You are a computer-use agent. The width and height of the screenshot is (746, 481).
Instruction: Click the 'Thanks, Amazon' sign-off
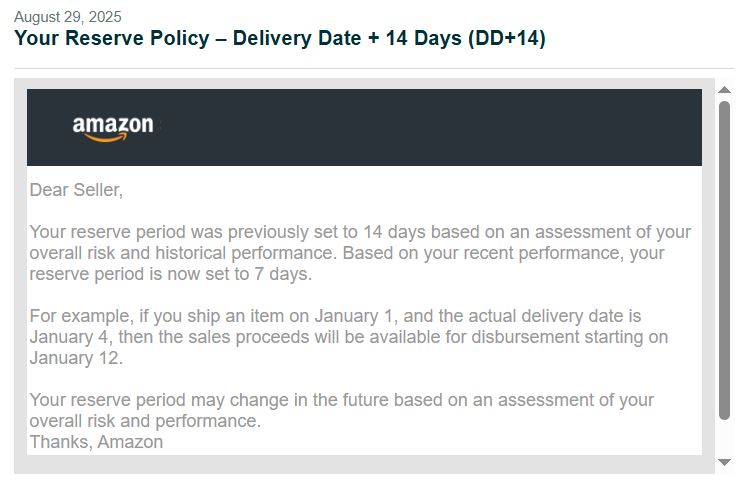96,442
